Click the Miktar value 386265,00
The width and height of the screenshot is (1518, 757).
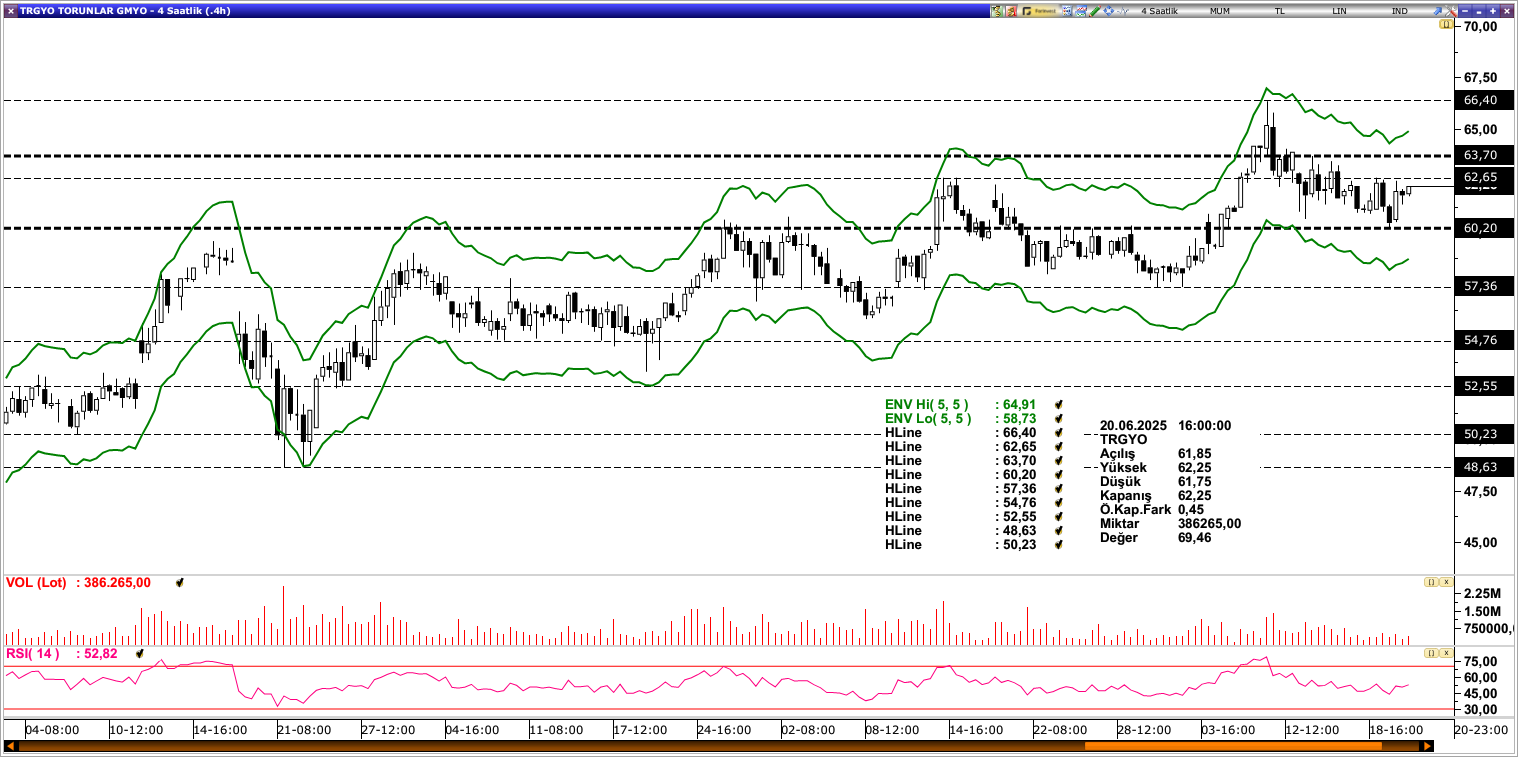pyautogui.click(x=1210, y=523)
